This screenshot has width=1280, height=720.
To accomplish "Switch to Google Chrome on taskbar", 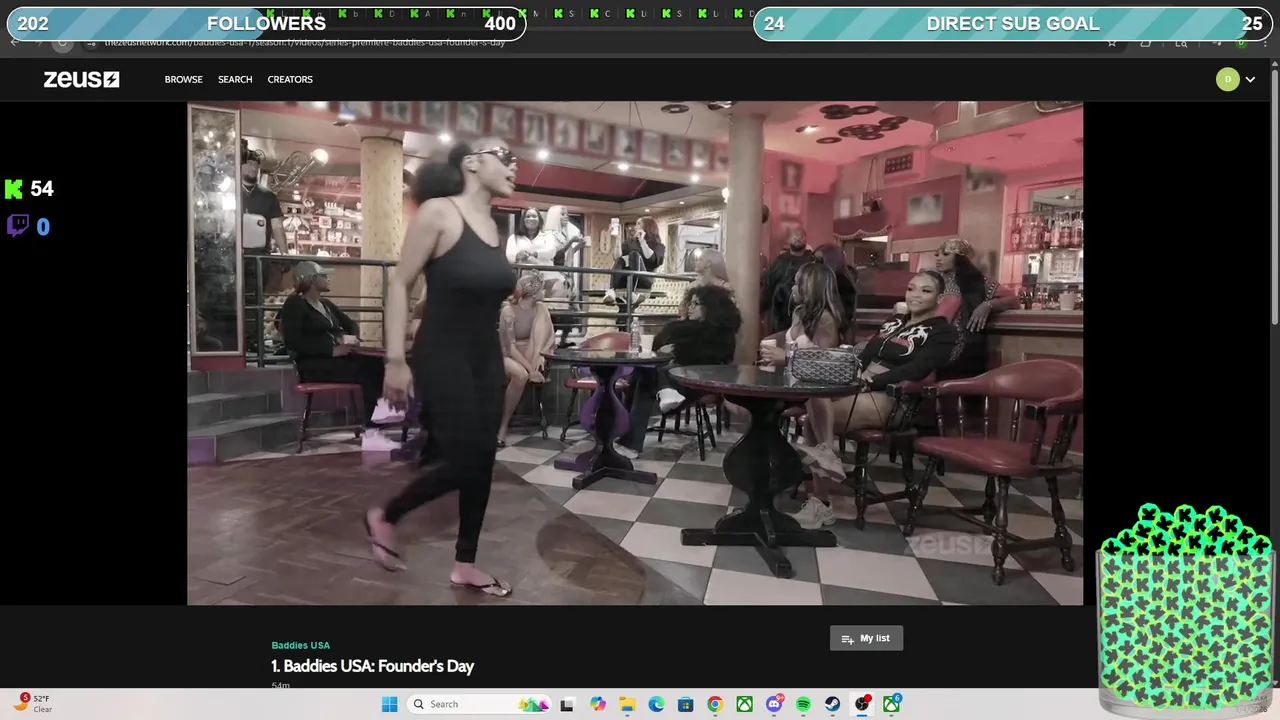I will [715, 704].
